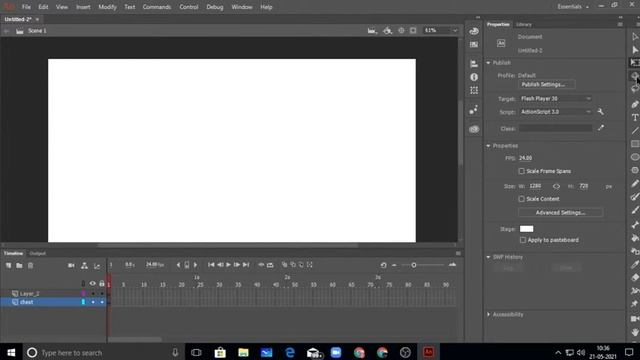Open the Transform panel icon

(x=474, y=90)
